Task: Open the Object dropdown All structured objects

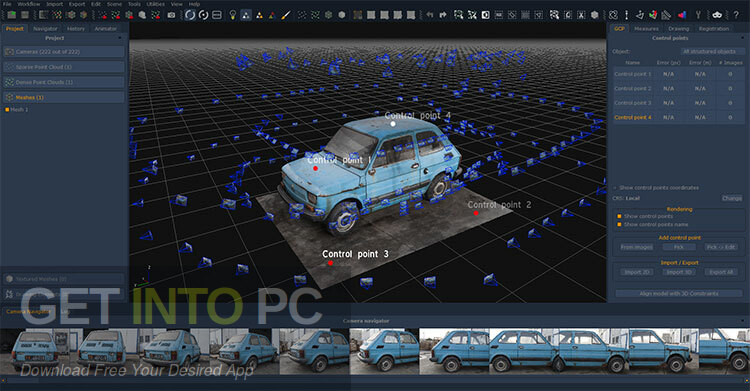Action: [712, 51]
